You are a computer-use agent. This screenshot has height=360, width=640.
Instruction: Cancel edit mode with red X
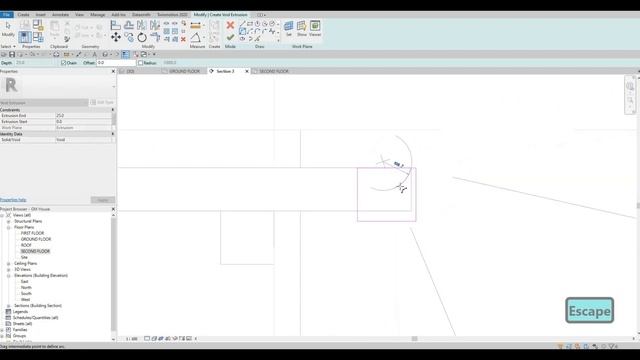click(230, 25)
